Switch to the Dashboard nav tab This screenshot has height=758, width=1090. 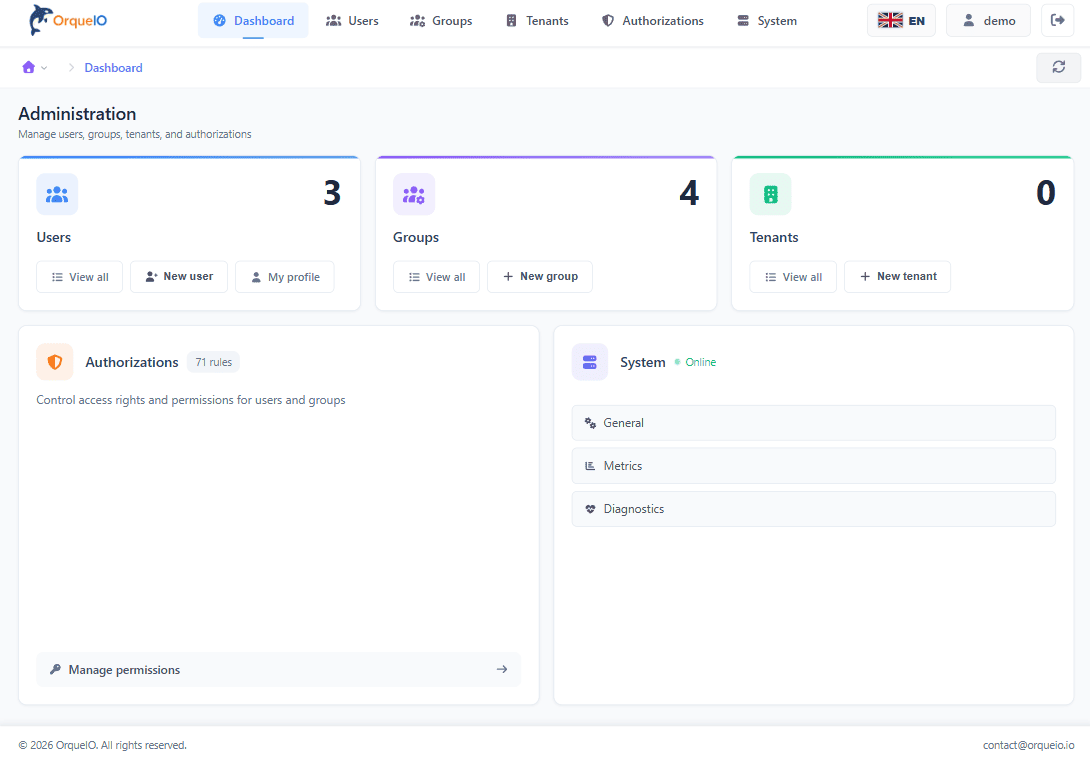tap(253, 20)
